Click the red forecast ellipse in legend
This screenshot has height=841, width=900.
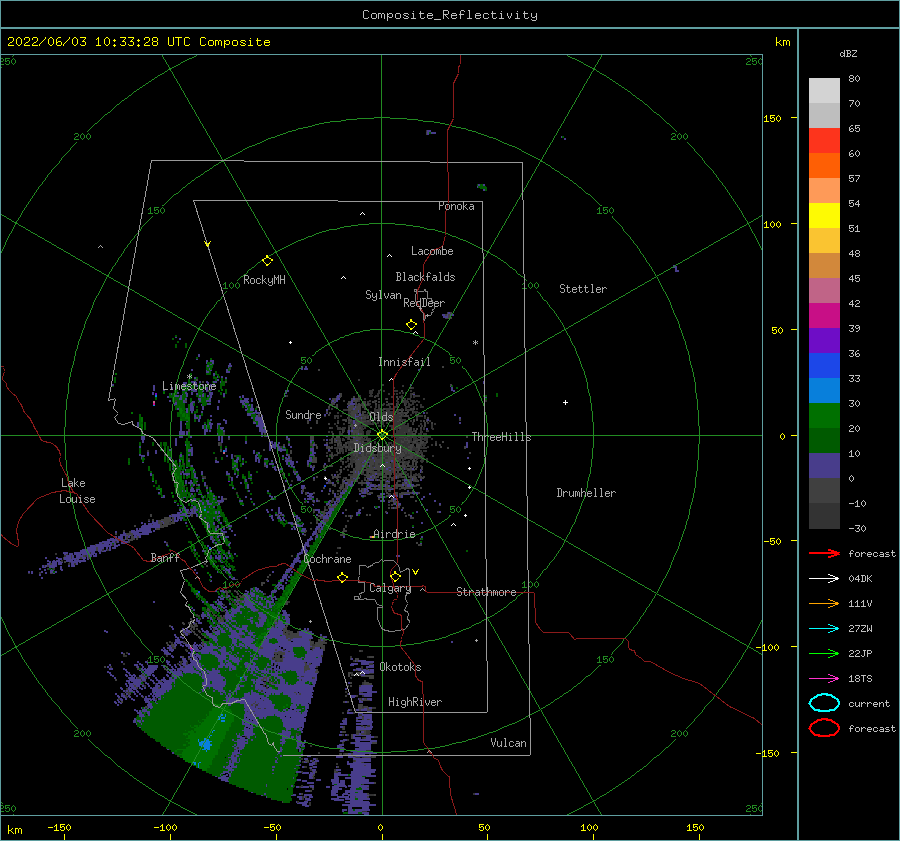pyautogui.click(x=824, y=728)
